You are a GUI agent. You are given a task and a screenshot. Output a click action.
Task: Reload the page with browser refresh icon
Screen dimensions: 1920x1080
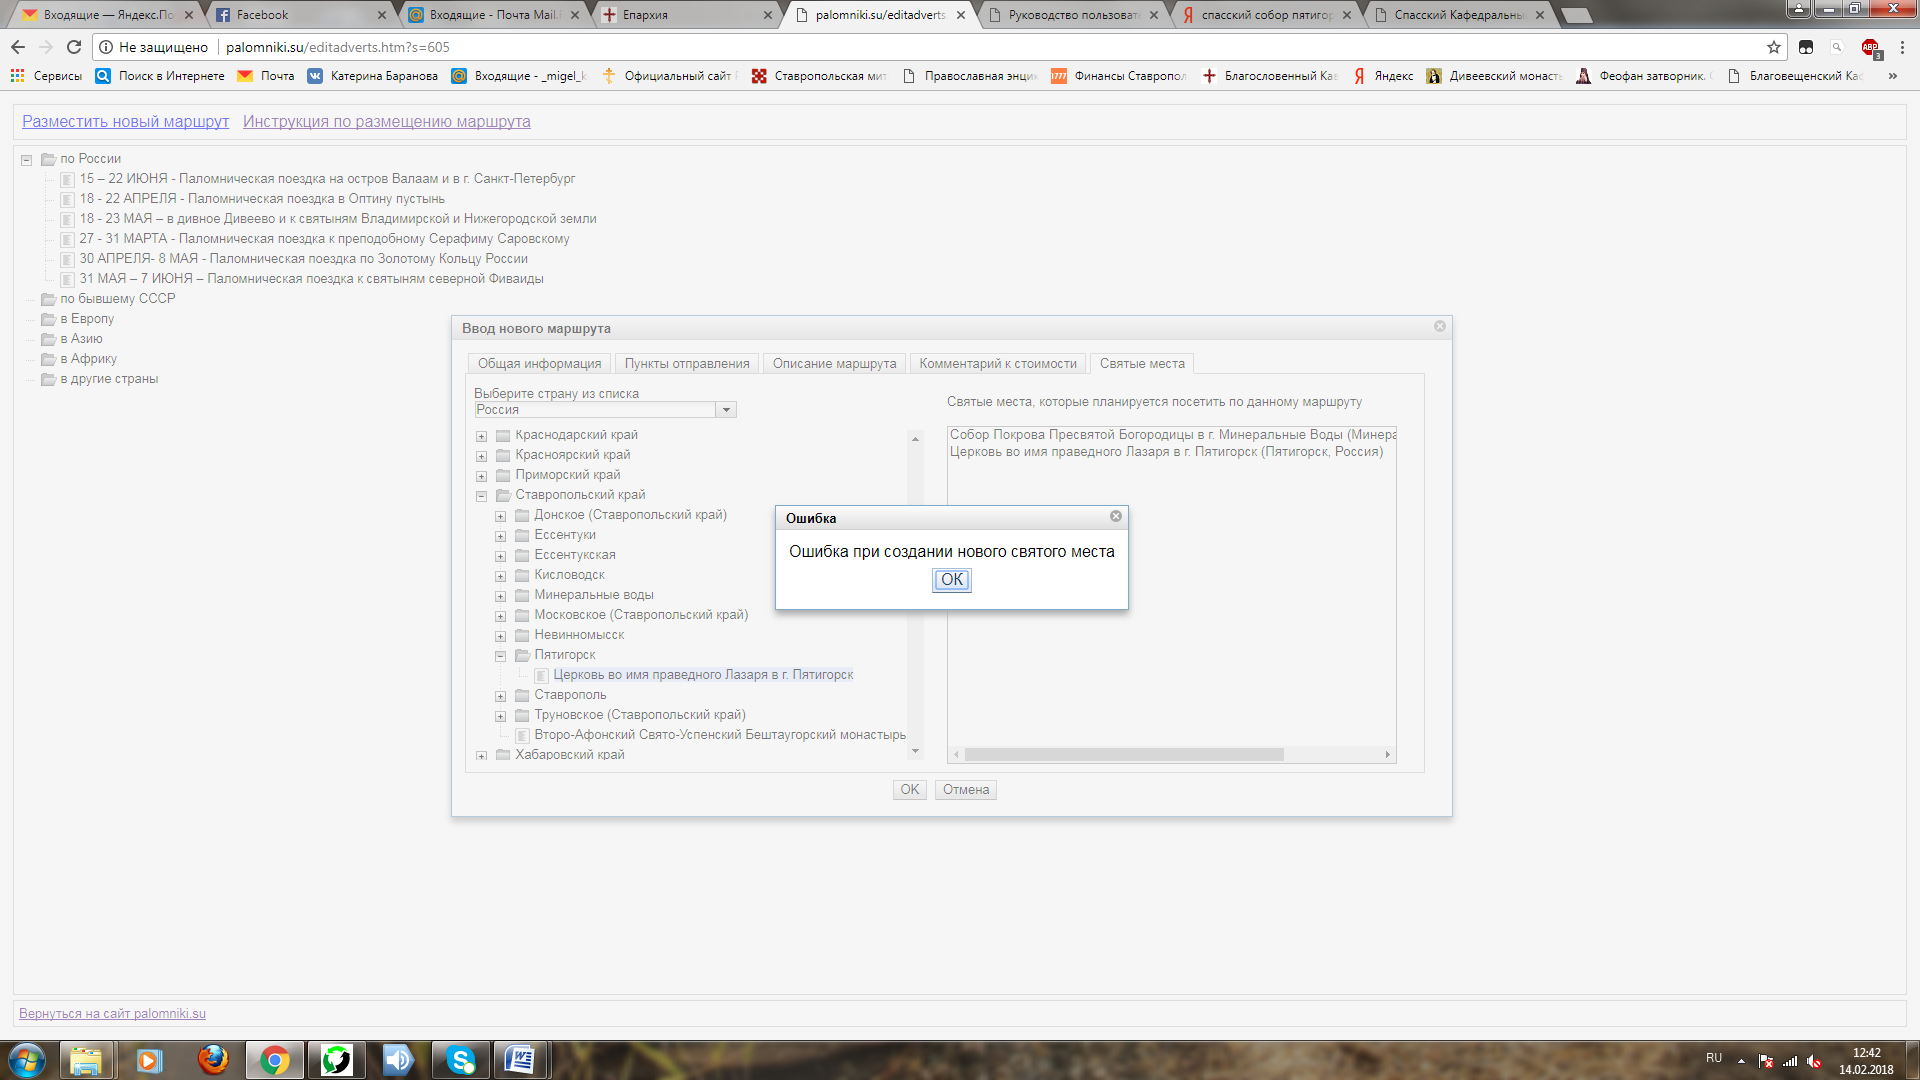73,47
